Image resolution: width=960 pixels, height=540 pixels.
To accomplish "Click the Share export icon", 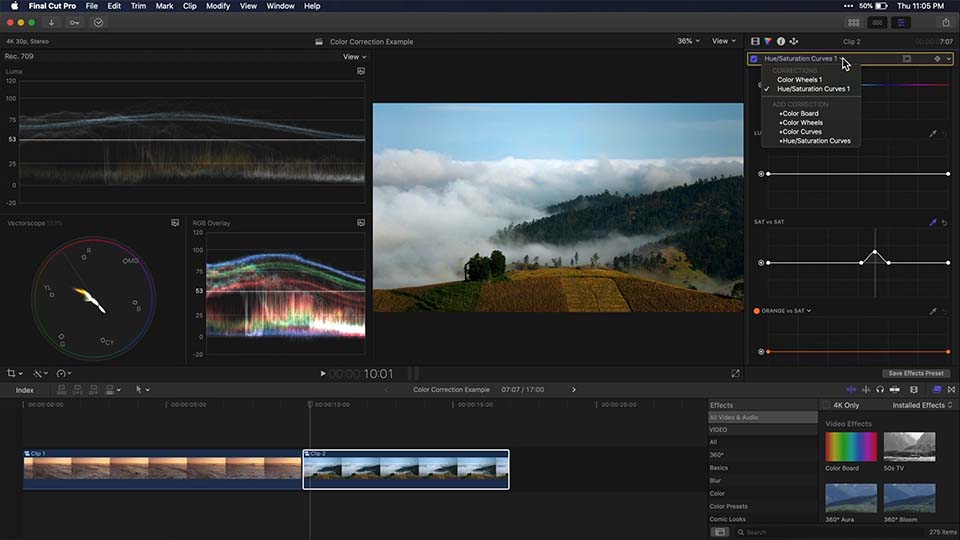I will [x=946, y=23].
